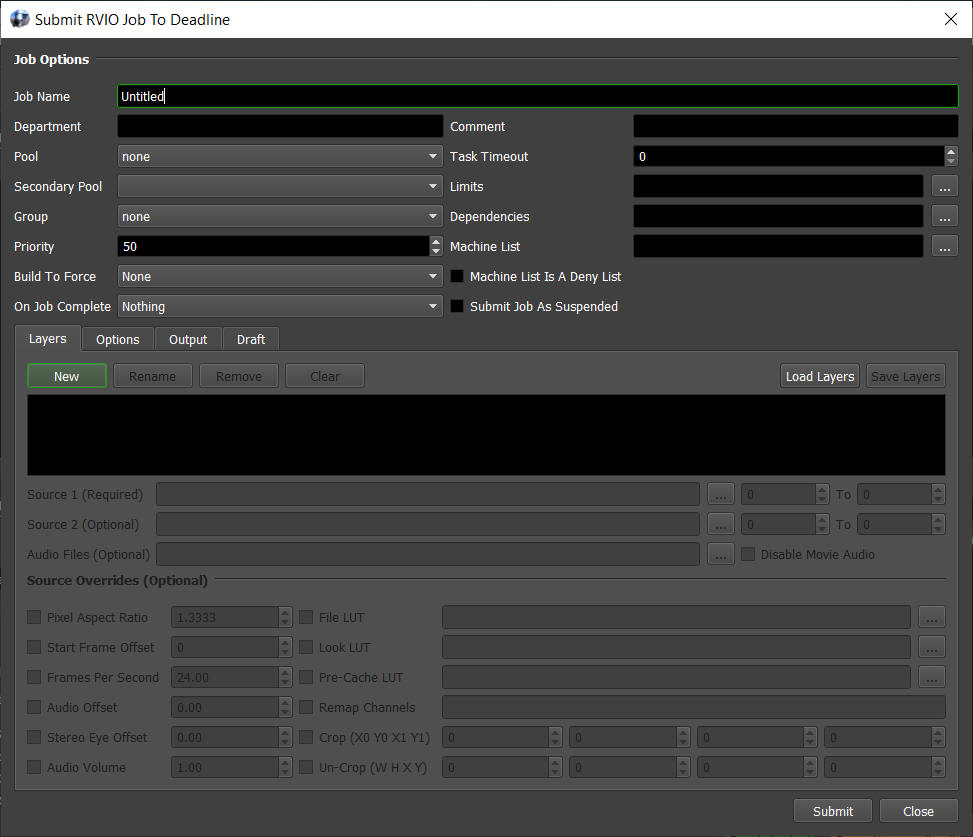Viewport: 973px width, 837px height.
Task: Open the Build To Force dropdown
Action: [x=280, y=277]
